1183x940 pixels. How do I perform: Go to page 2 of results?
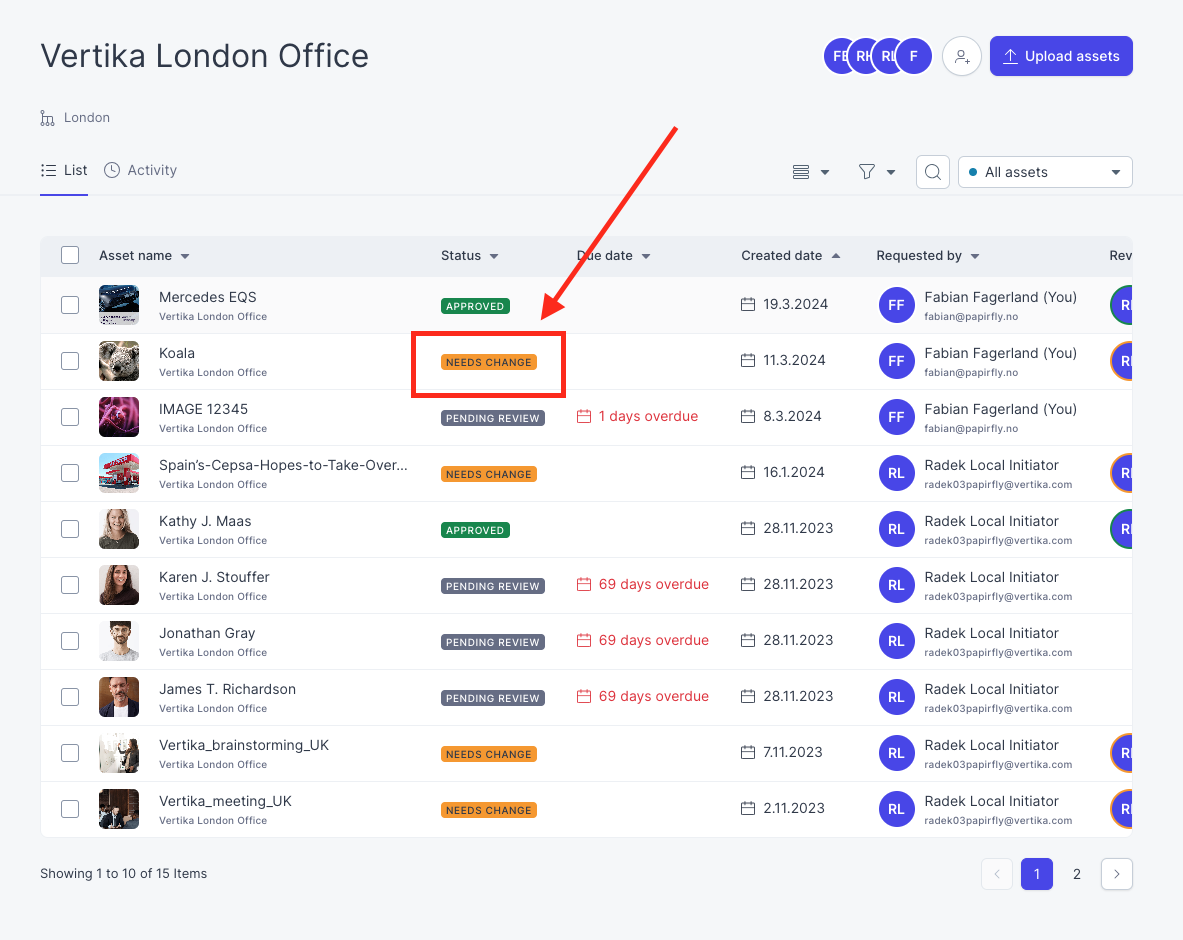point(1077,874)
